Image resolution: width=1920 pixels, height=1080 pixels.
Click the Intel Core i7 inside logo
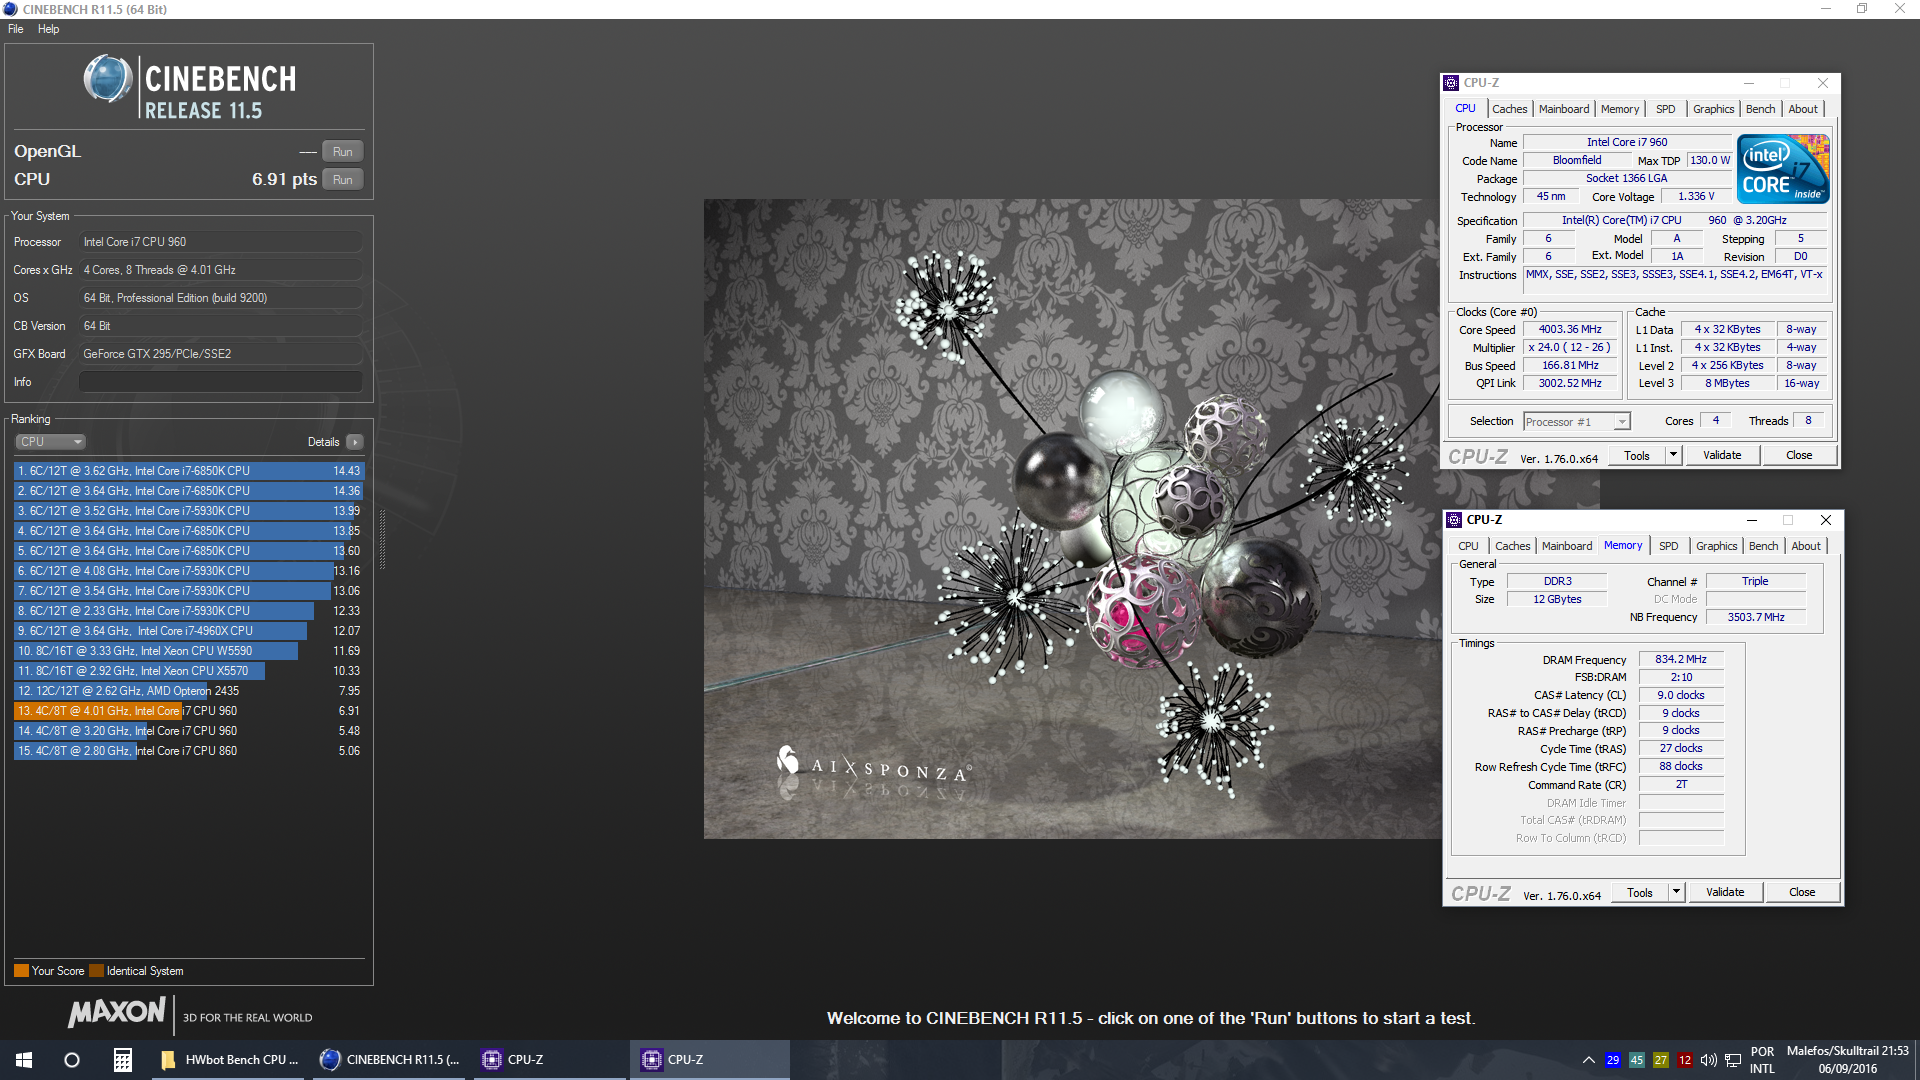[x=1784, y=168]
